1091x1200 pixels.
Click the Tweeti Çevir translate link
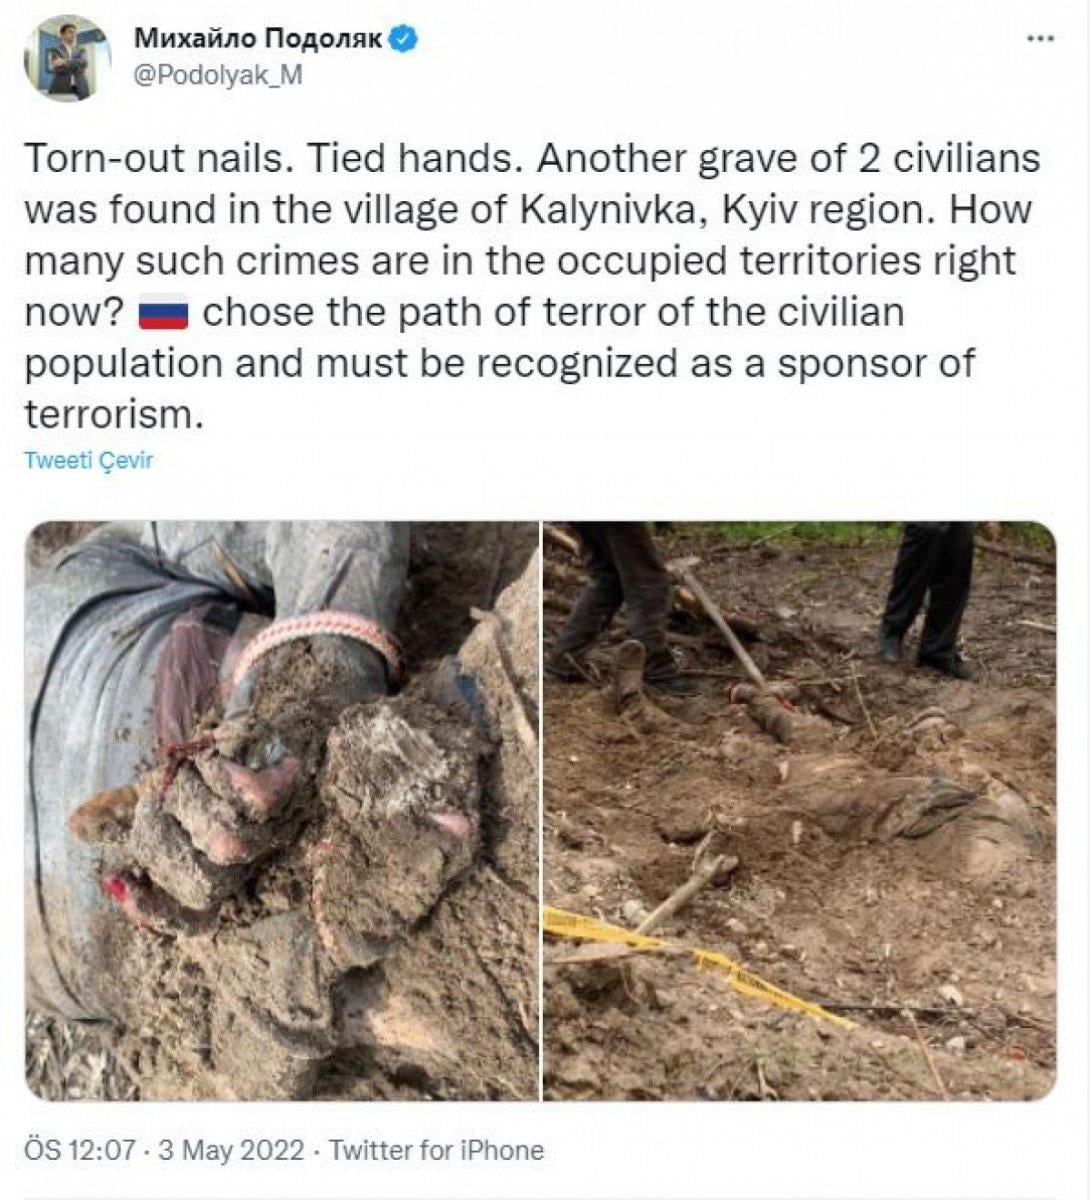click(88, 461)
